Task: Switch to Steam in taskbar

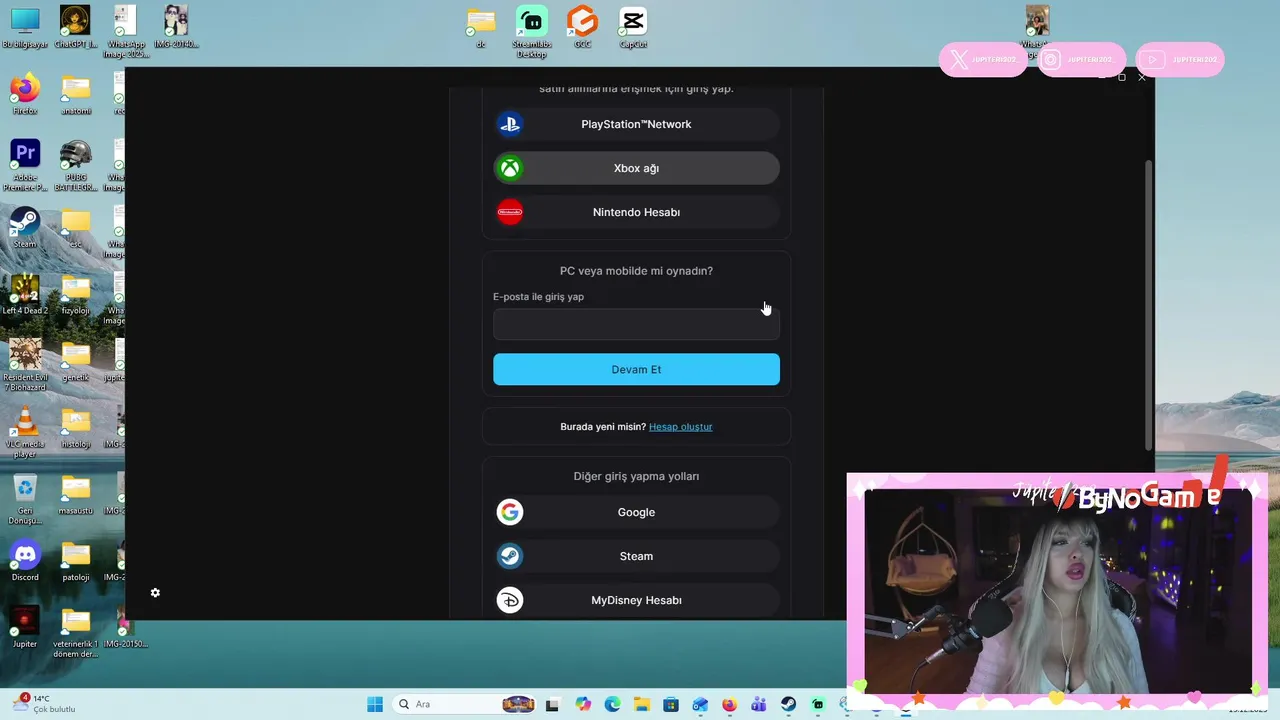Action: pos(789,704)
